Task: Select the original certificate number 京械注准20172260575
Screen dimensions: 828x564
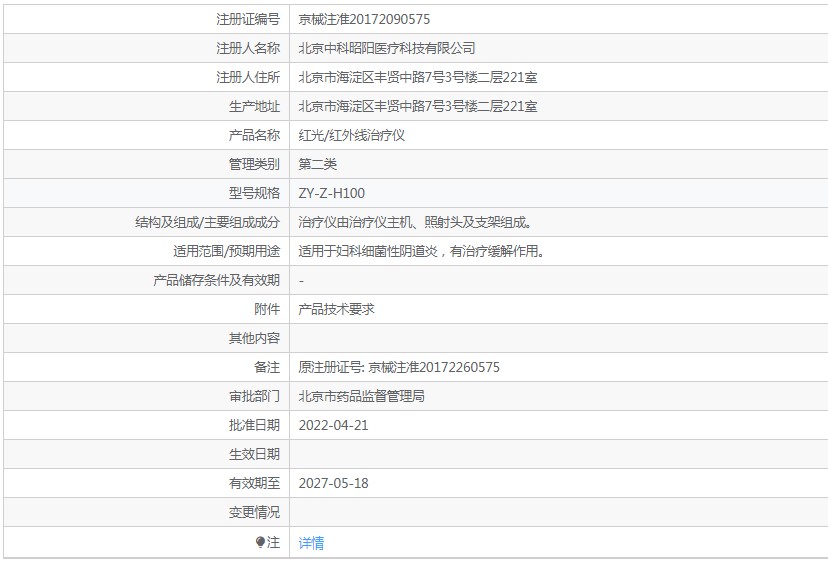Action: tap(434, 368)
